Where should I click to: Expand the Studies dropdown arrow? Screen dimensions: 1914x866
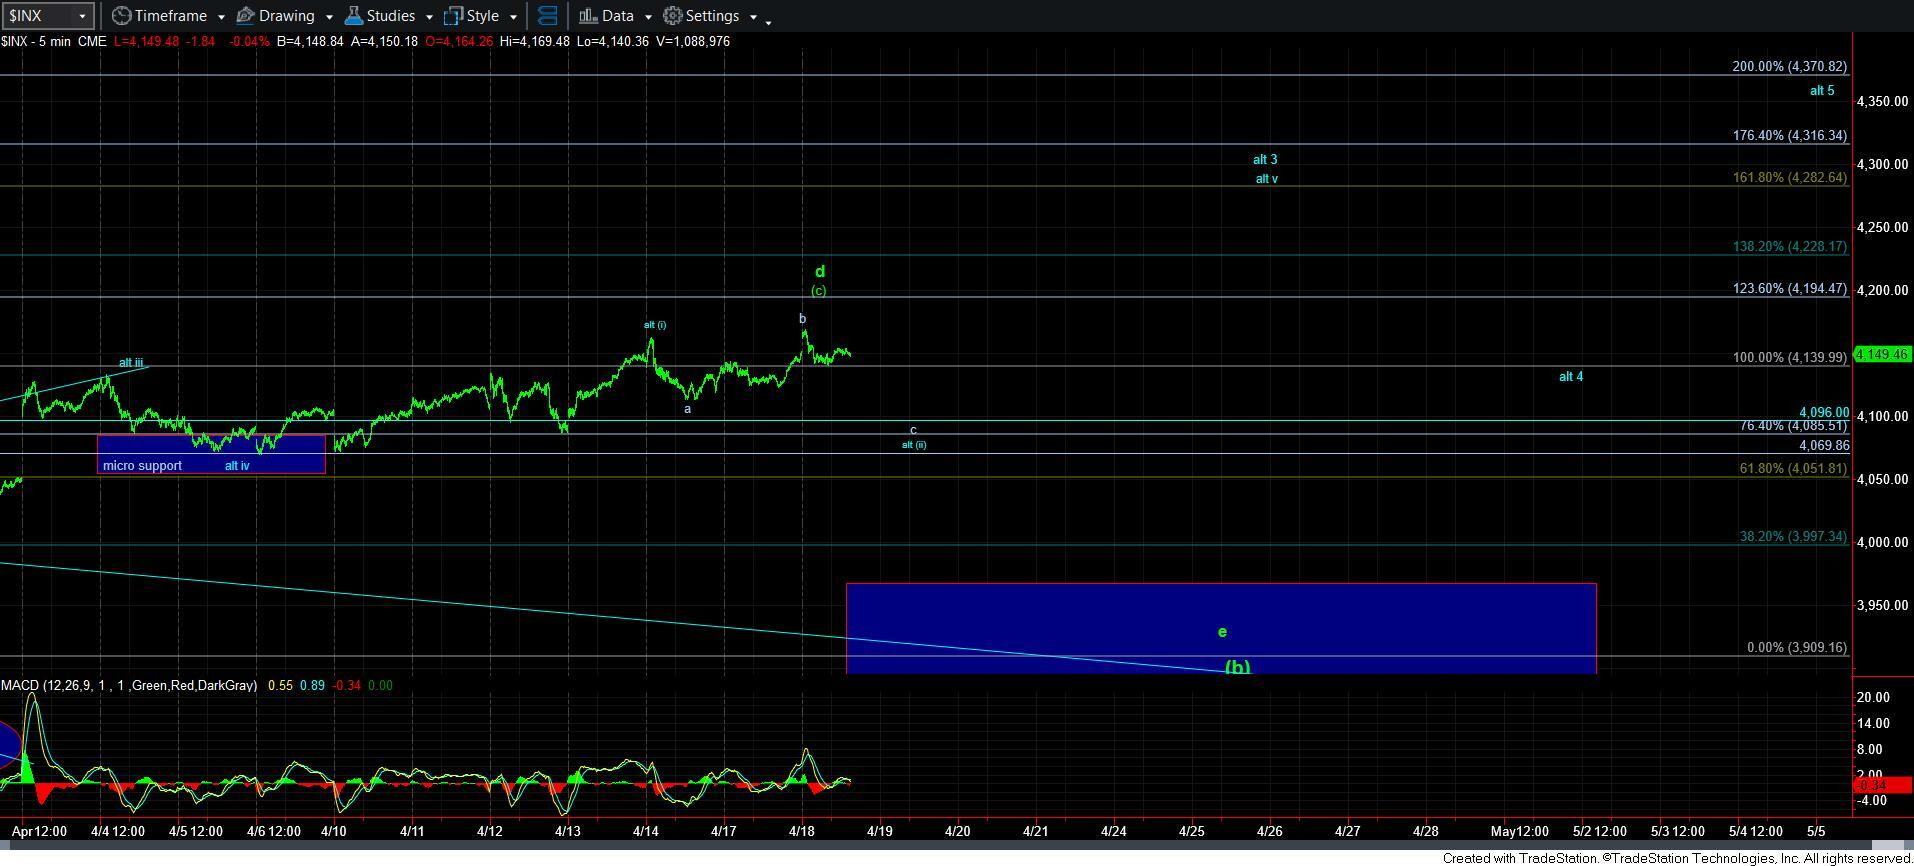[x=429, y=18]
